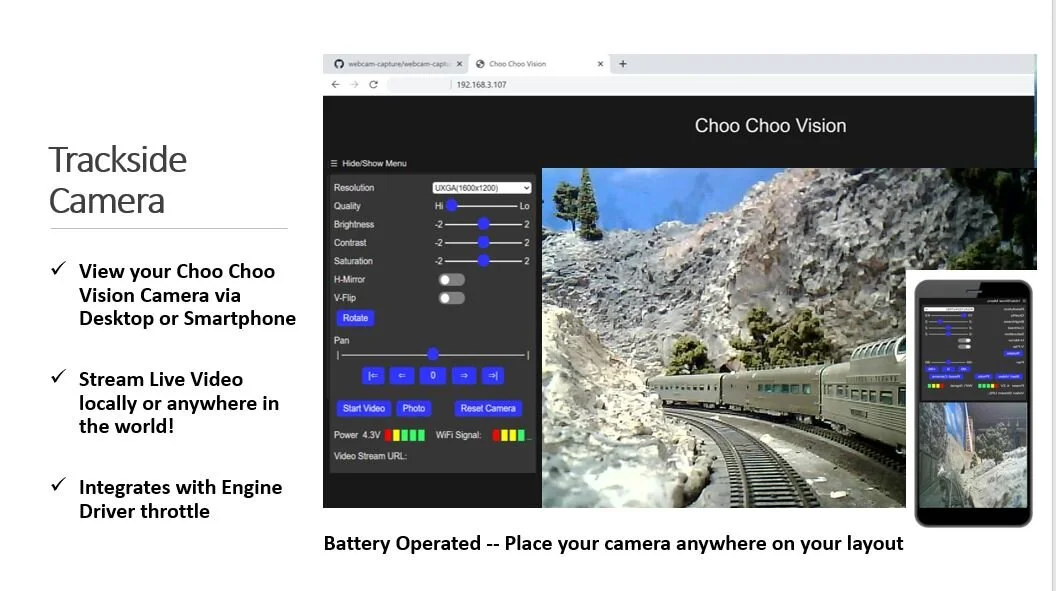Enable the H-Mirror toggle
1056x591 pixels.
451,279
